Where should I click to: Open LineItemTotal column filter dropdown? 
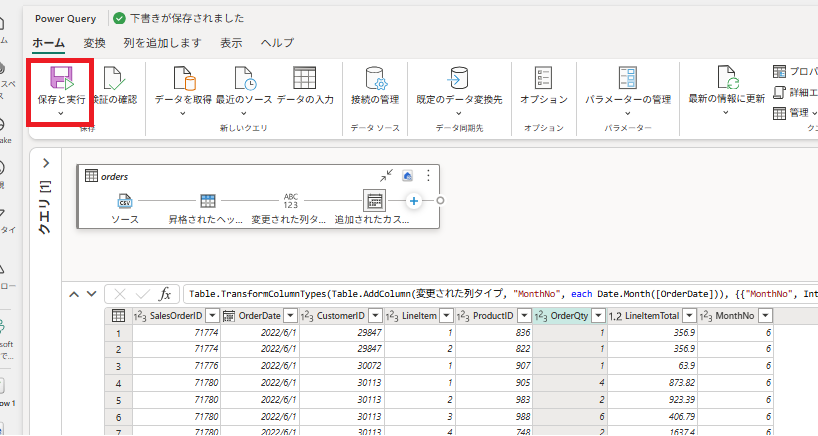(x=689, y=316)
